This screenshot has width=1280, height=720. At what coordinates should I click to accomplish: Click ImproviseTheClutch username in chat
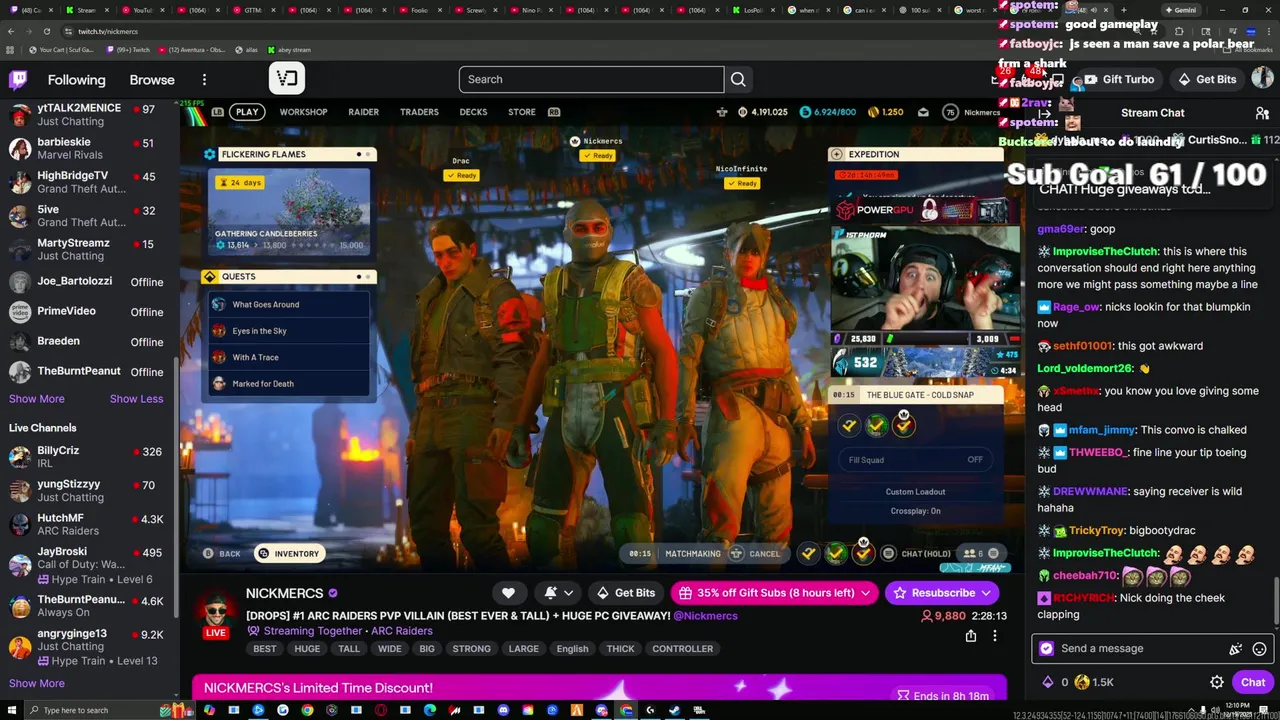1105,252
